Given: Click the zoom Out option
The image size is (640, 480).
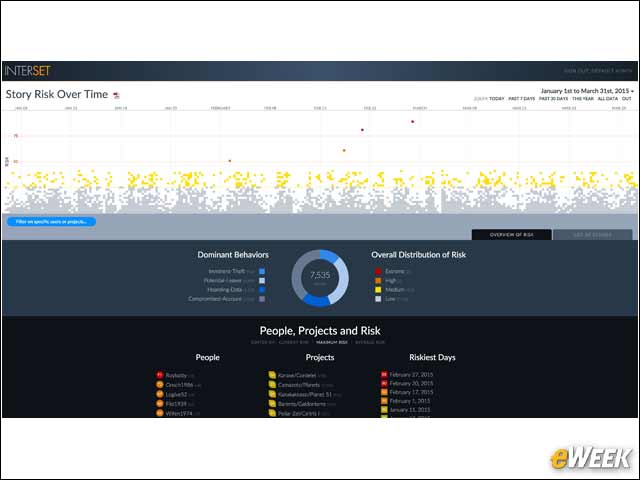Looking at the screenshot, I should tap(627, 99).
